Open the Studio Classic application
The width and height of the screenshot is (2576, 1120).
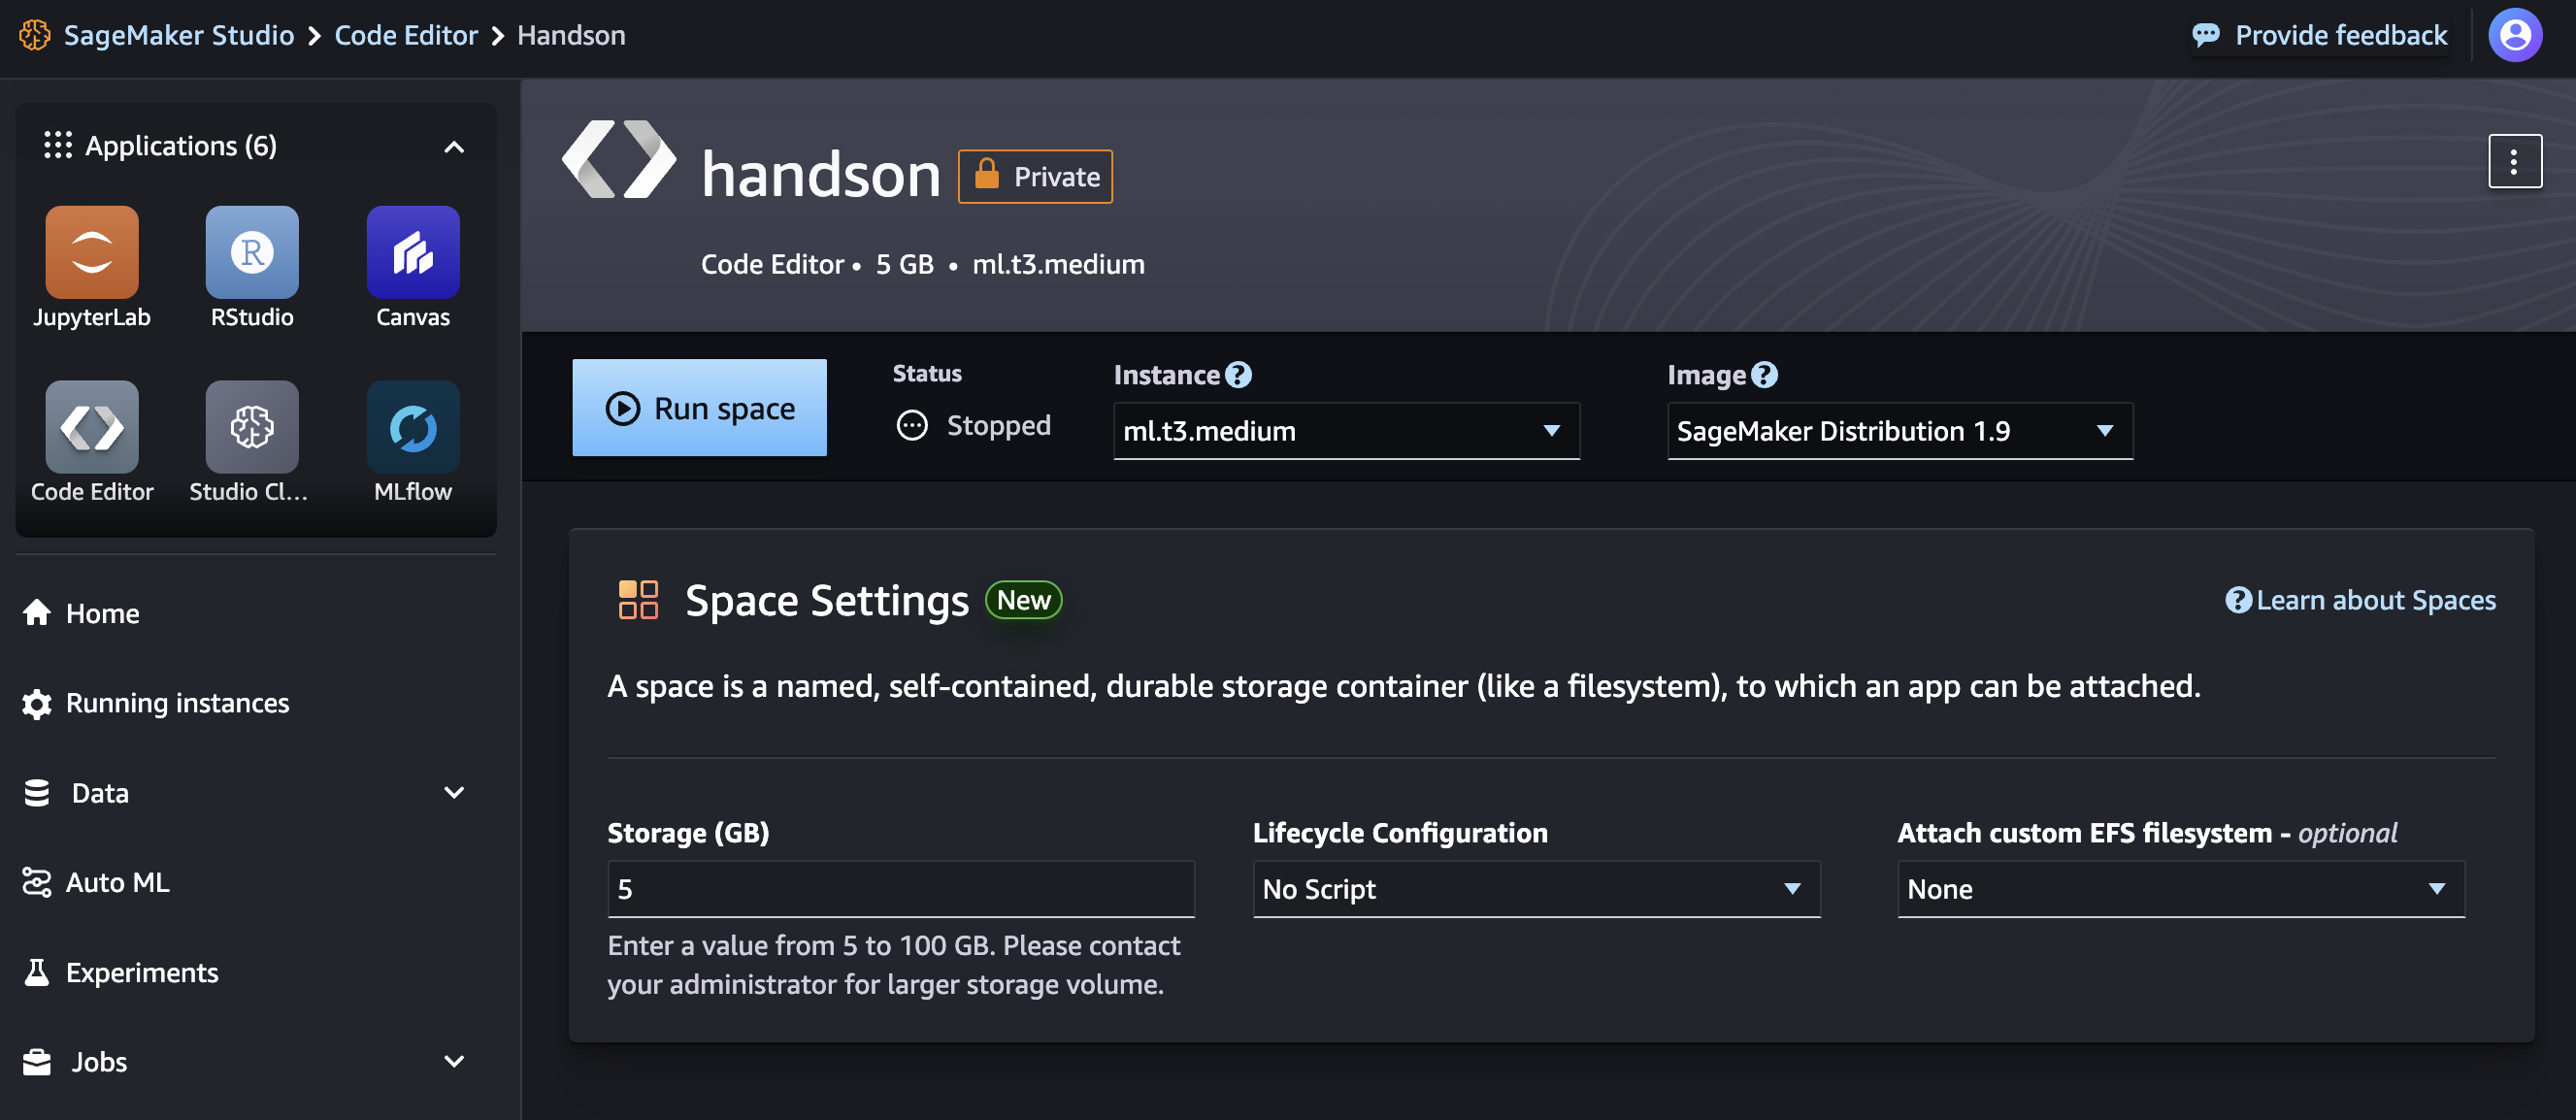[251, 425]
